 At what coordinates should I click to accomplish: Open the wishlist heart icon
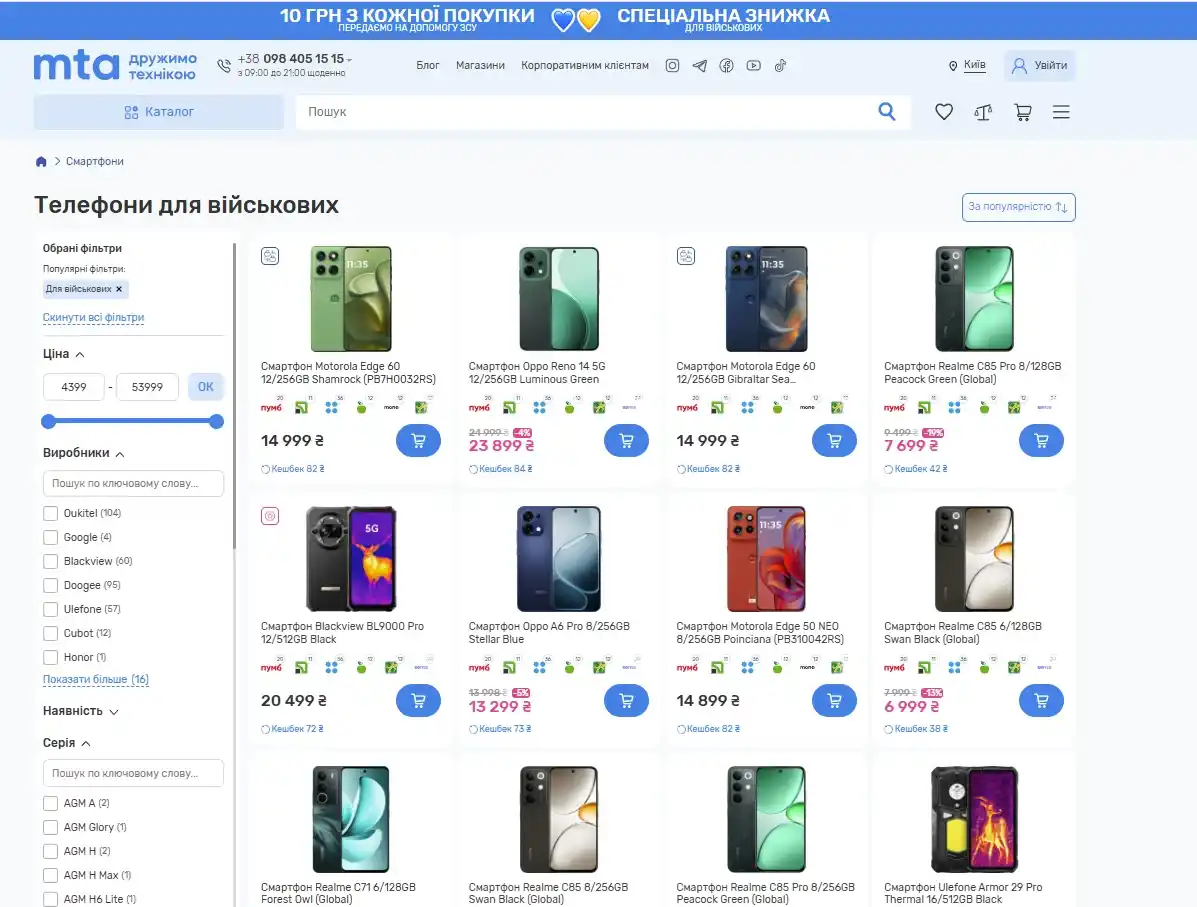[x=943, y=111]
